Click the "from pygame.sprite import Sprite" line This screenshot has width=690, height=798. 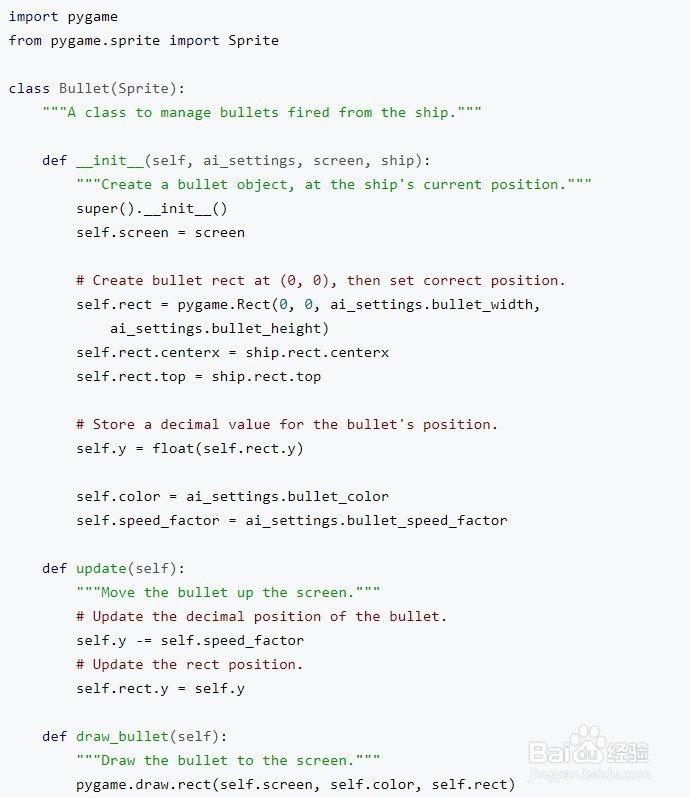pyautogui.click(x=143, y=41)
